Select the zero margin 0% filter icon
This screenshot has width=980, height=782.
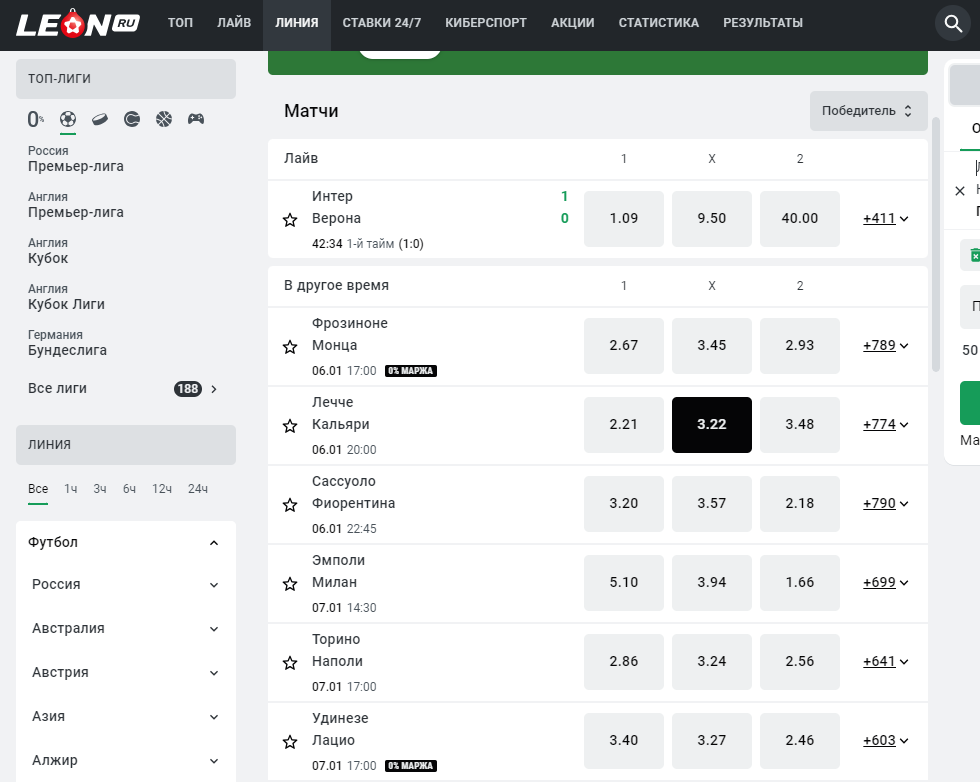[36, 119]
